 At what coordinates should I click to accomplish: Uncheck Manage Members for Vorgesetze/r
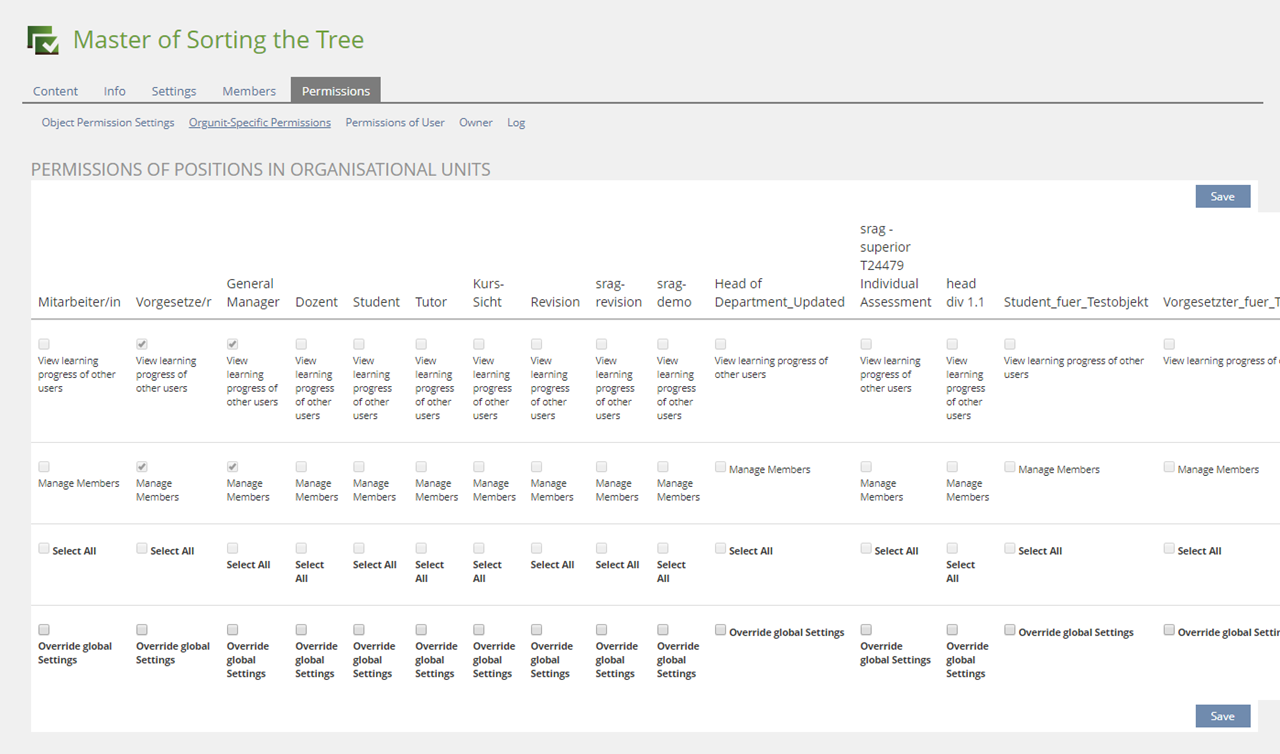point(142,467)
